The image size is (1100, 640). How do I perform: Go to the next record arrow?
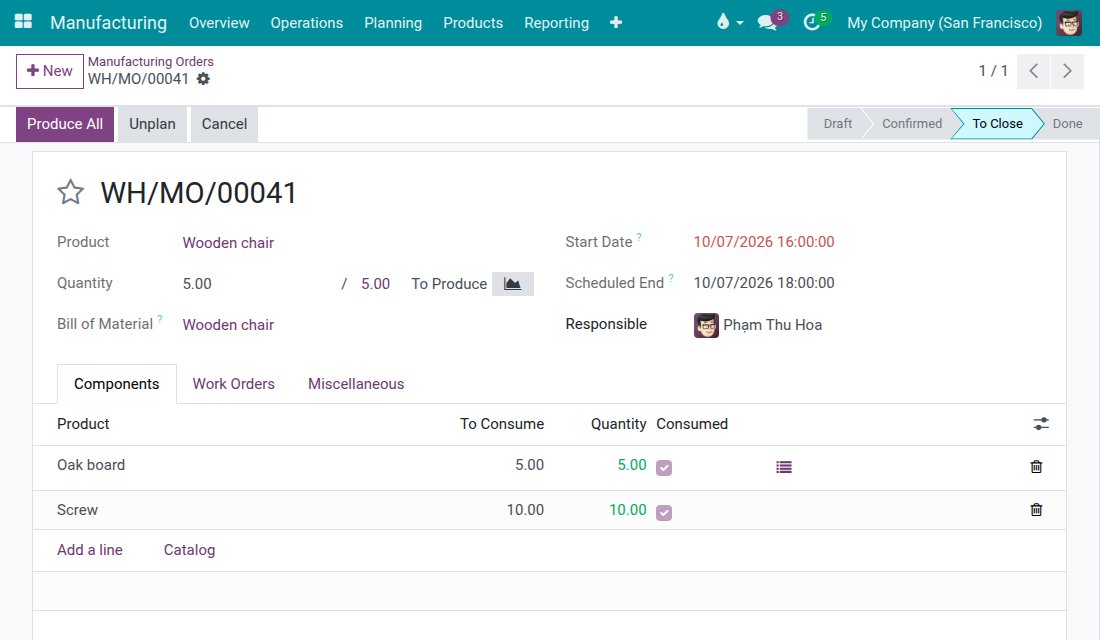[x=1067, y=71]
